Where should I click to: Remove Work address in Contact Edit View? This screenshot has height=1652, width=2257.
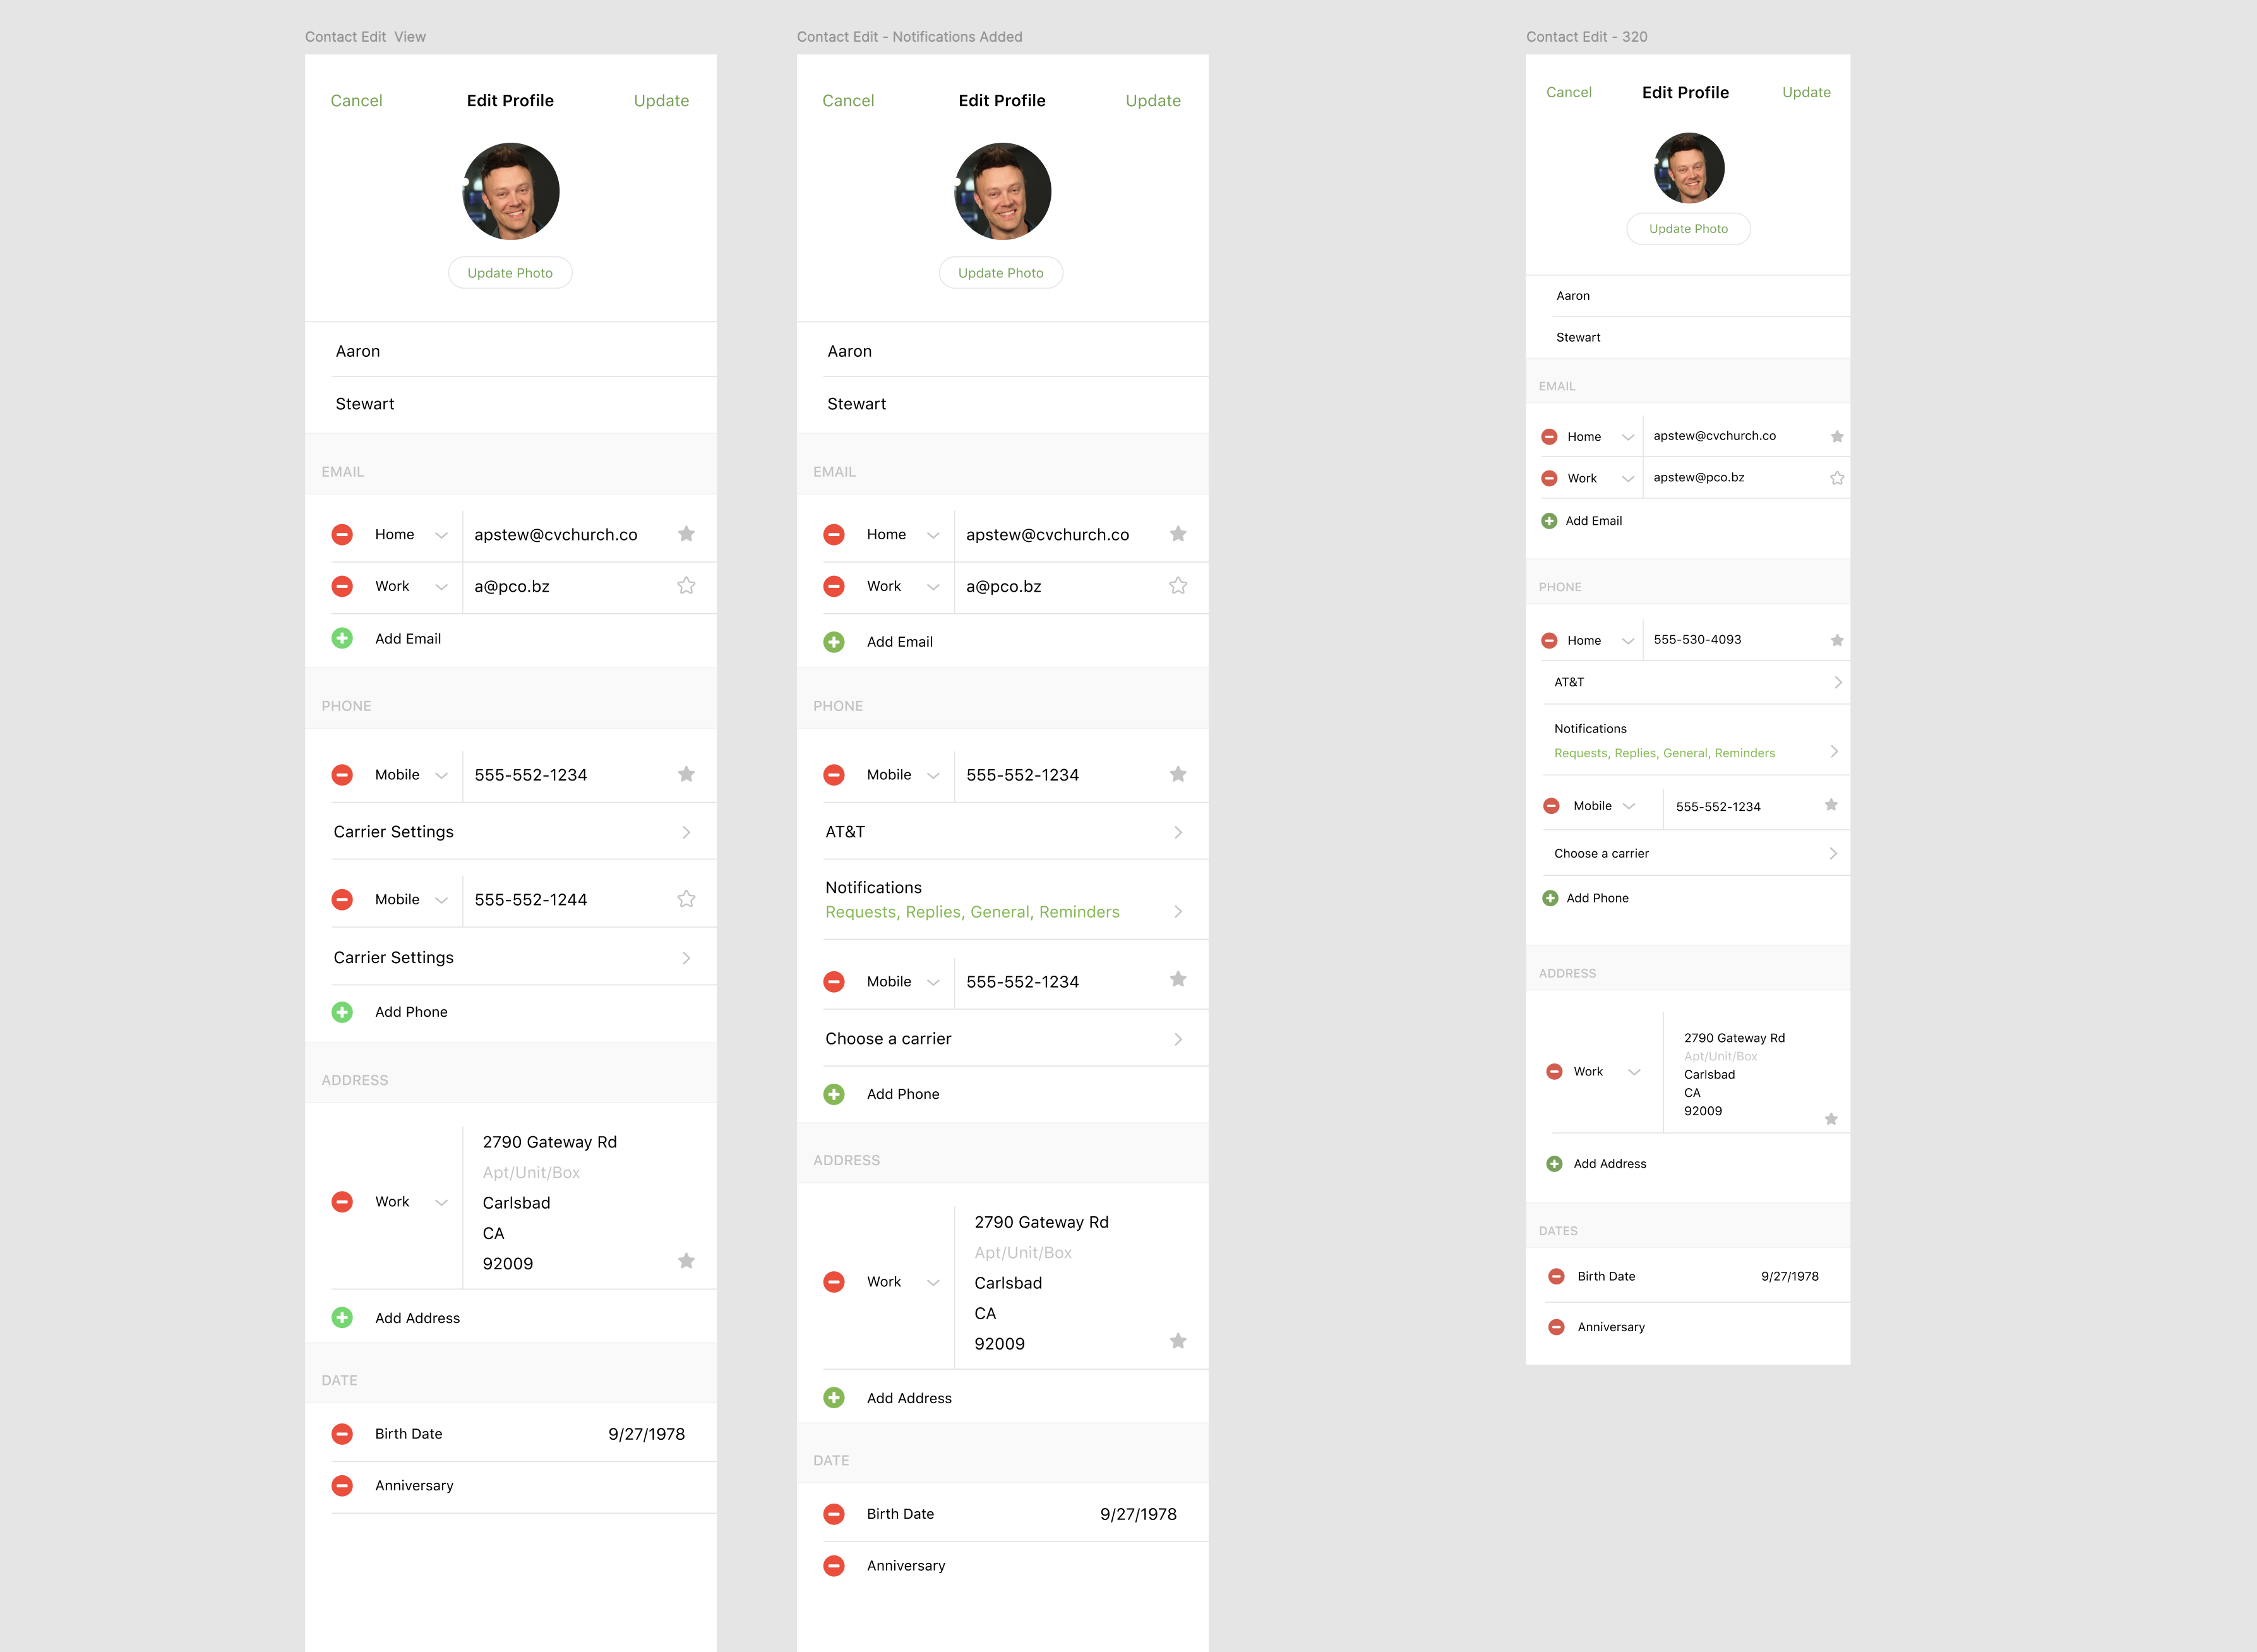(342, 1202)
